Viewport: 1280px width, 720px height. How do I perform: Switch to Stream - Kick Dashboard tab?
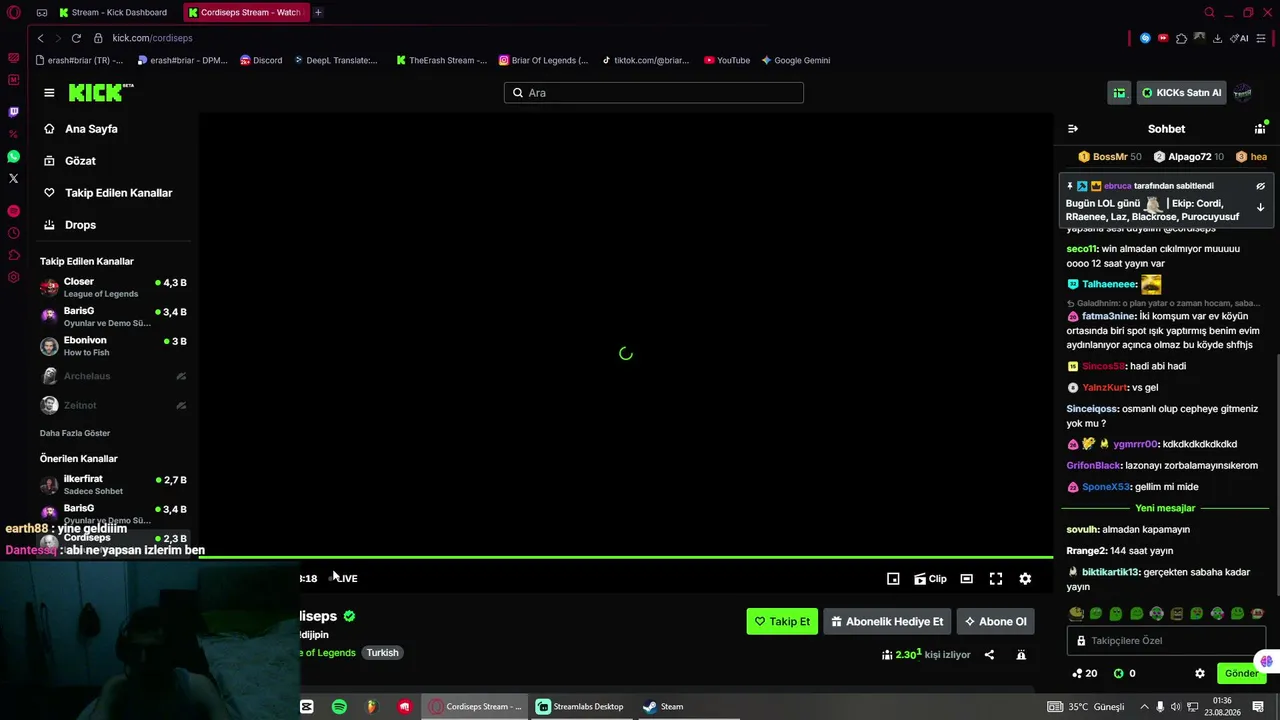[x=115, y=13]
